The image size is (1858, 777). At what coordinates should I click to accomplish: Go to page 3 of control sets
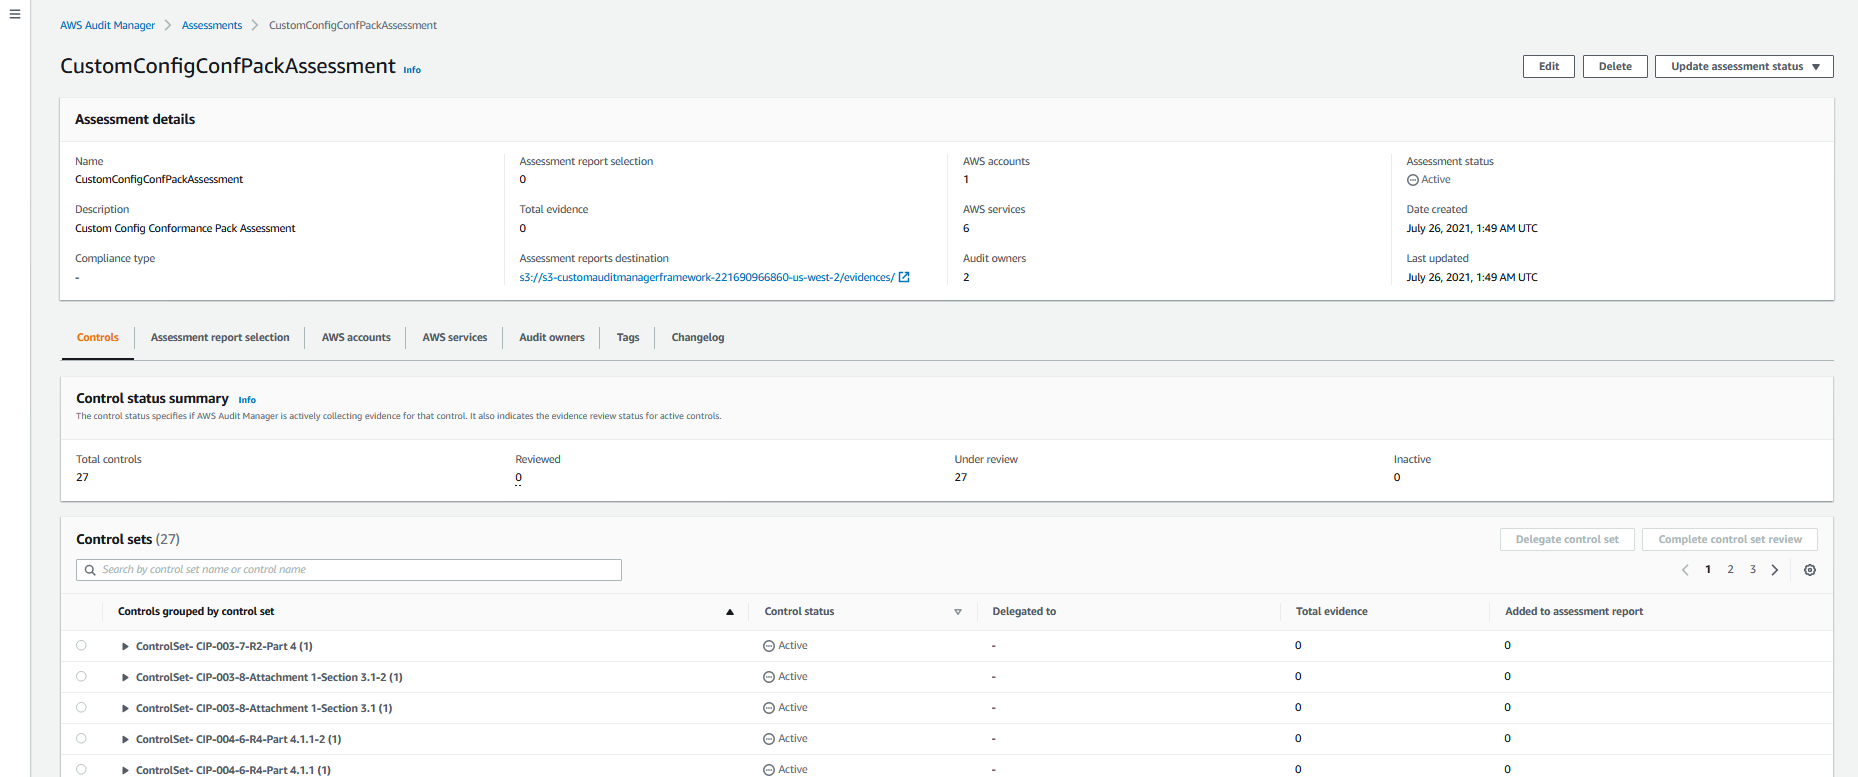1753,570
